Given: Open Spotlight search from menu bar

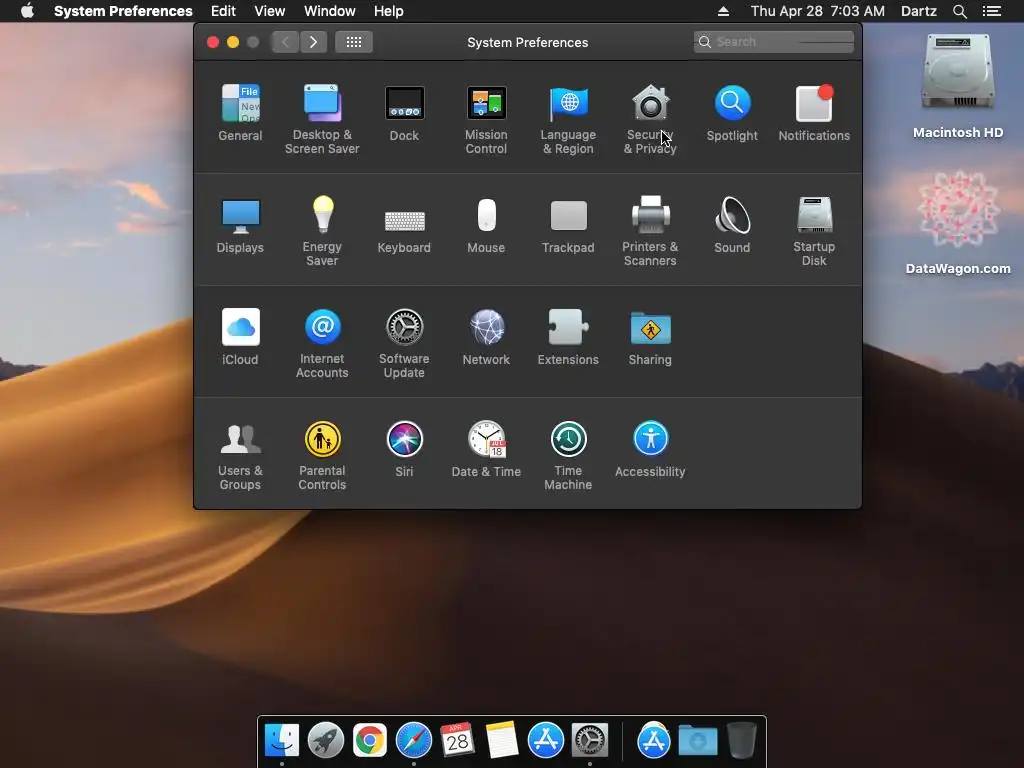Looking at the screenshot, I should coord(960,11).
